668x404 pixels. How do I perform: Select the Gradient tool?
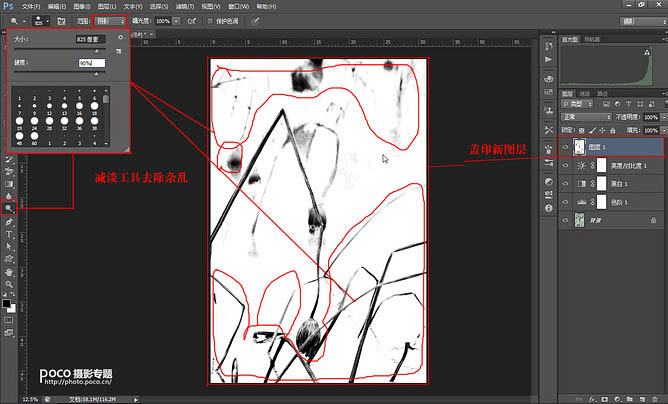click(9, 184)
